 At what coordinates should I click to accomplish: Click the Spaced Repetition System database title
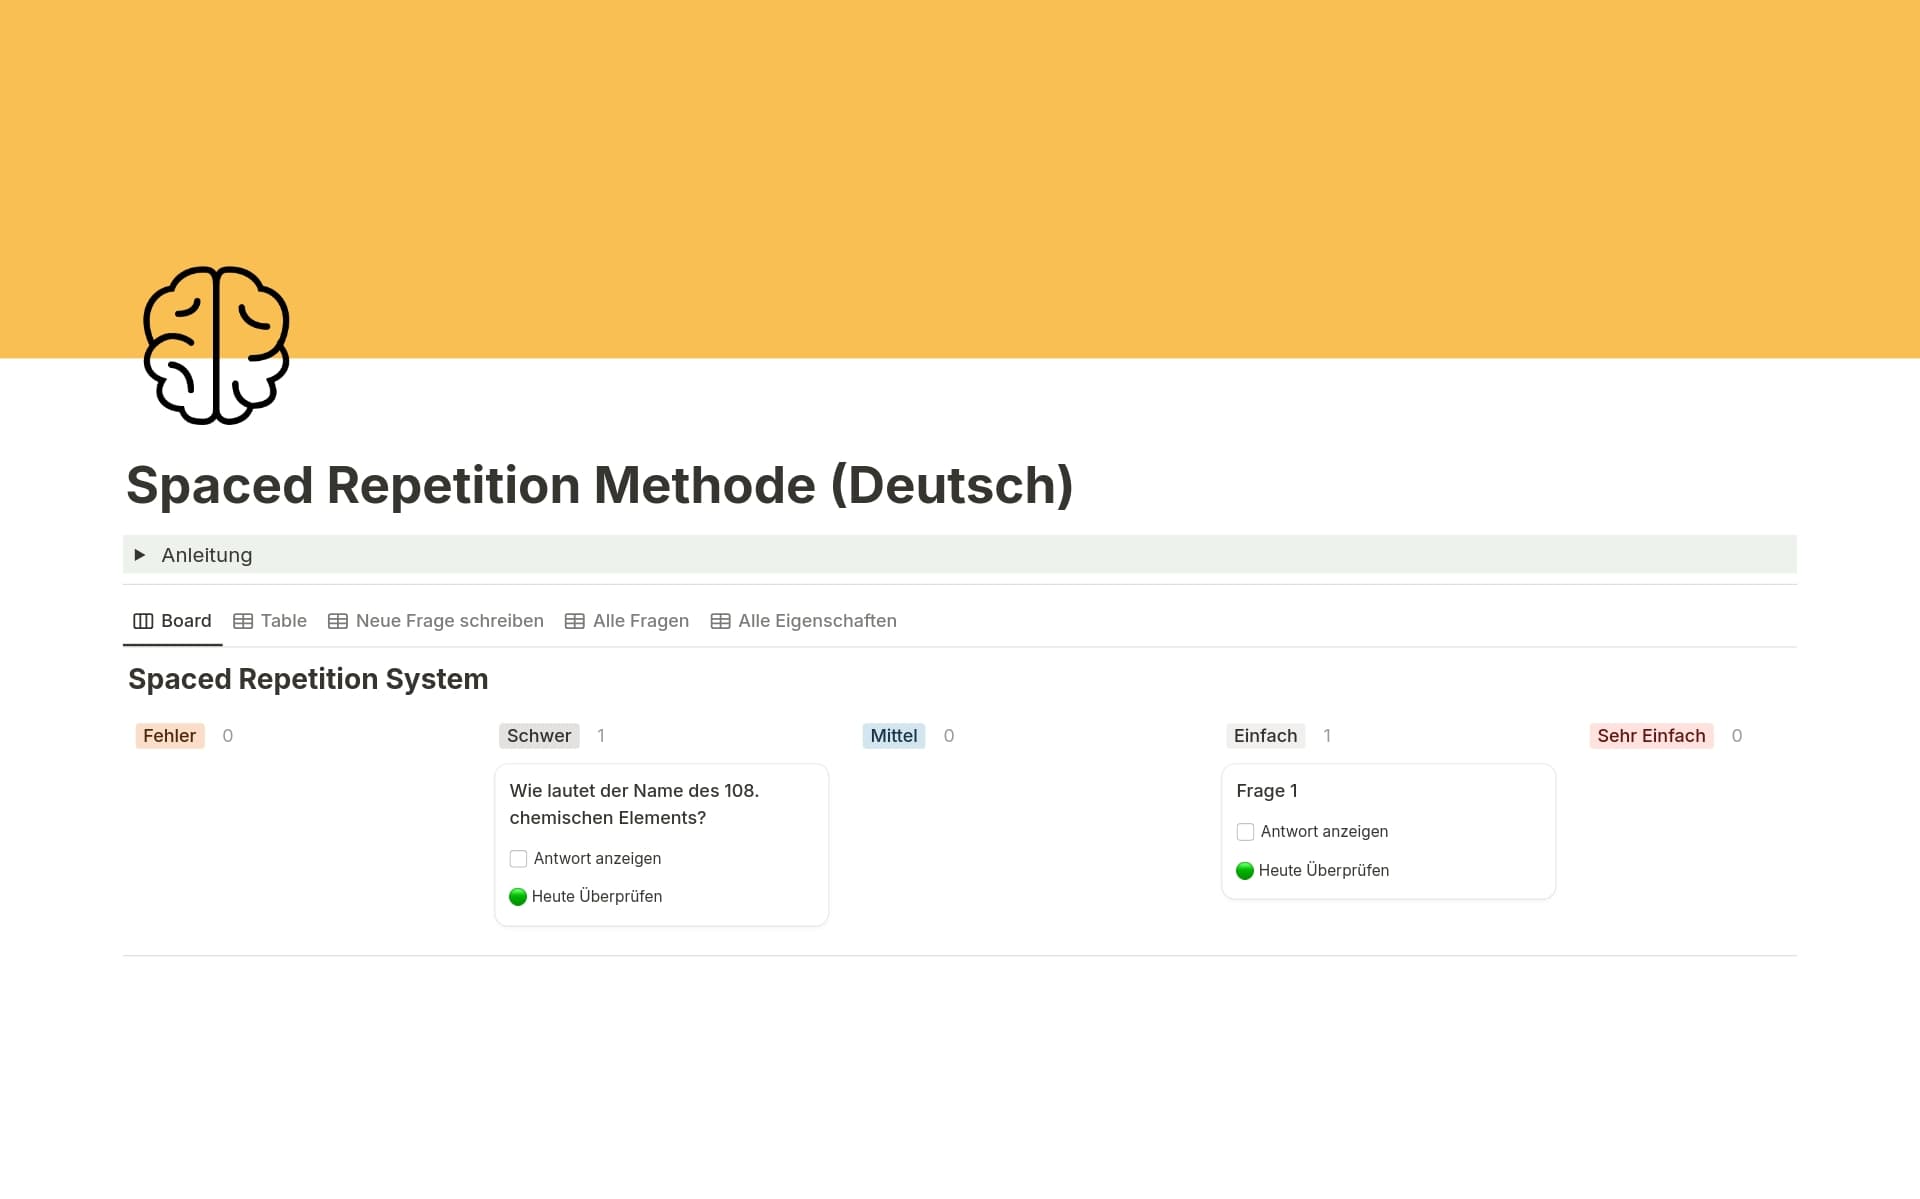coord(308,679)
